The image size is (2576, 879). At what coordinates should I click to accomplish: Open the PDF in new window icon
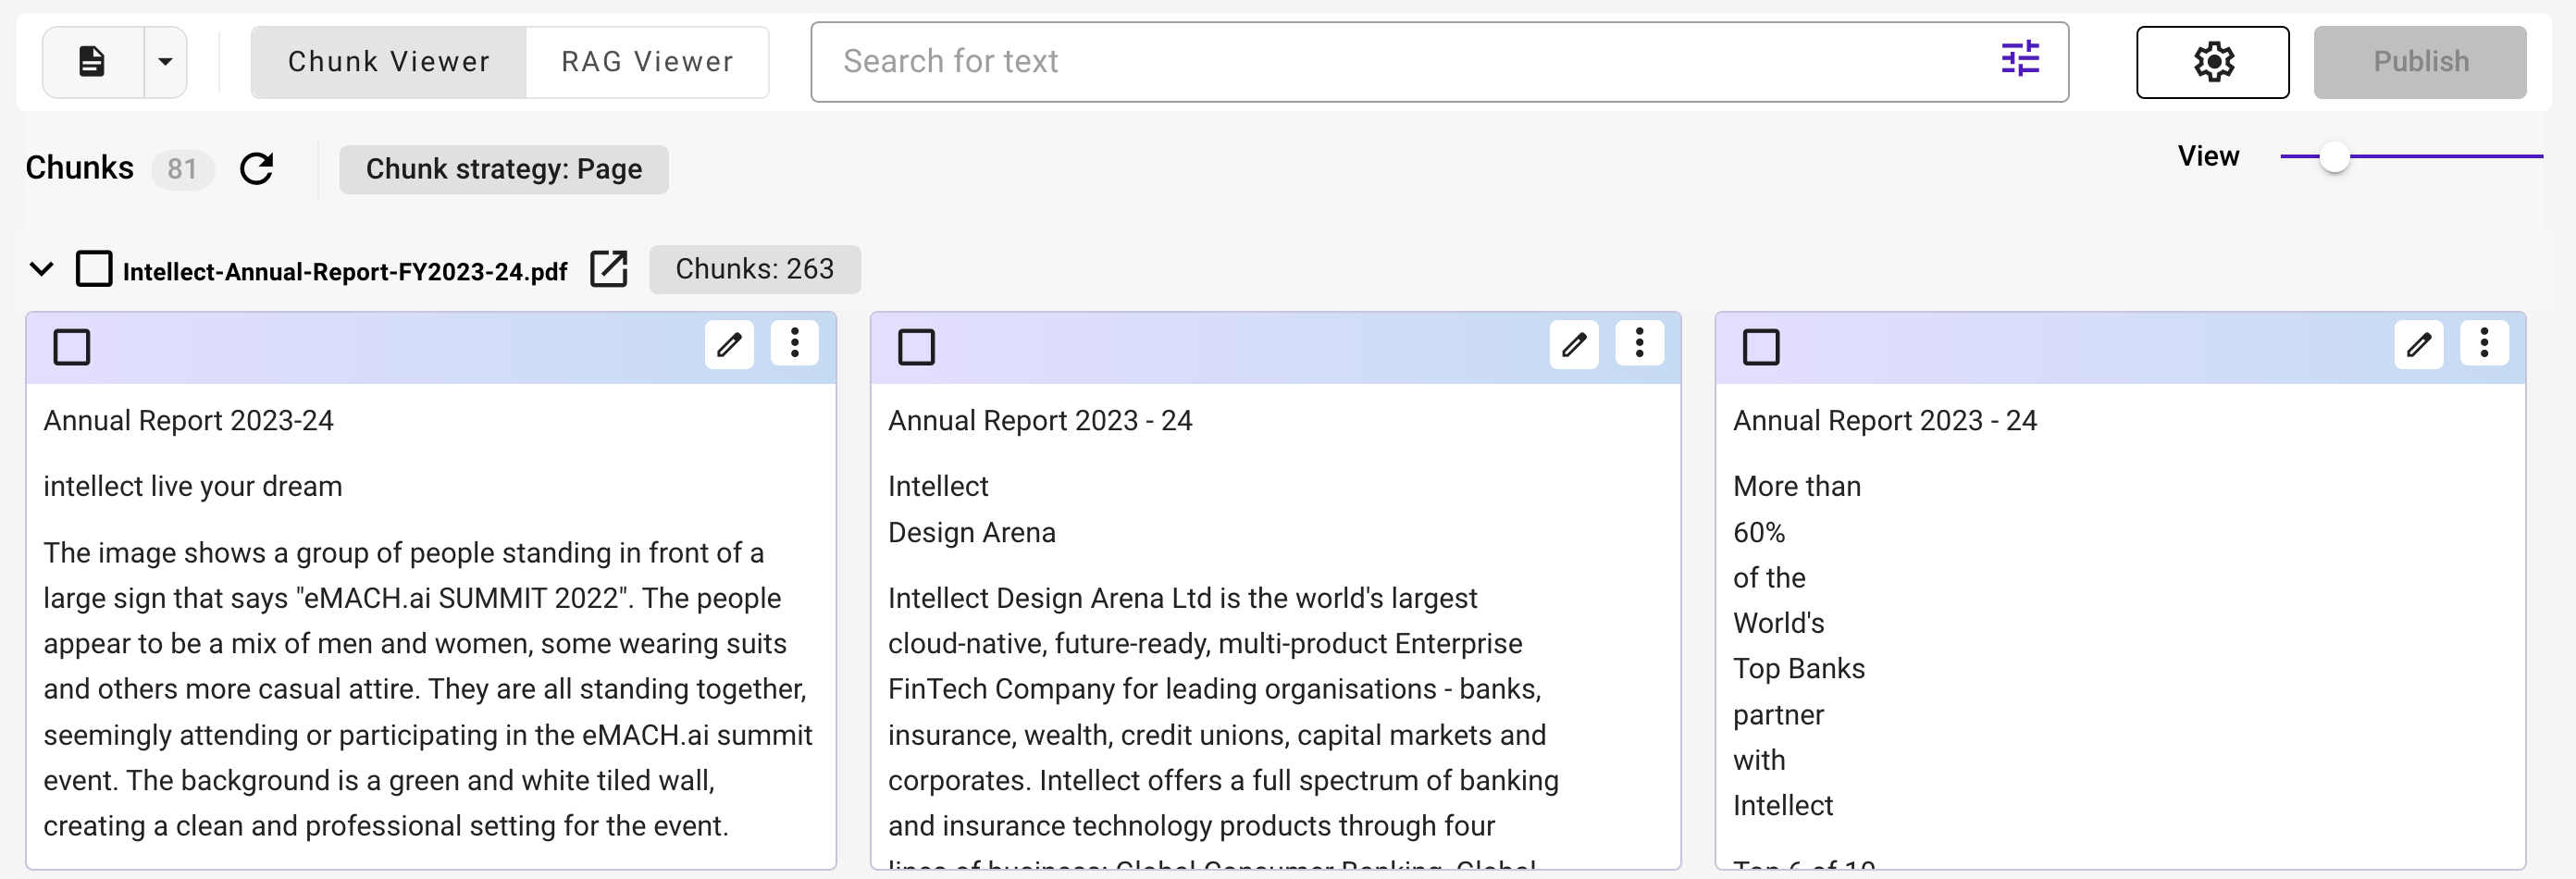[x=608, y=269]
